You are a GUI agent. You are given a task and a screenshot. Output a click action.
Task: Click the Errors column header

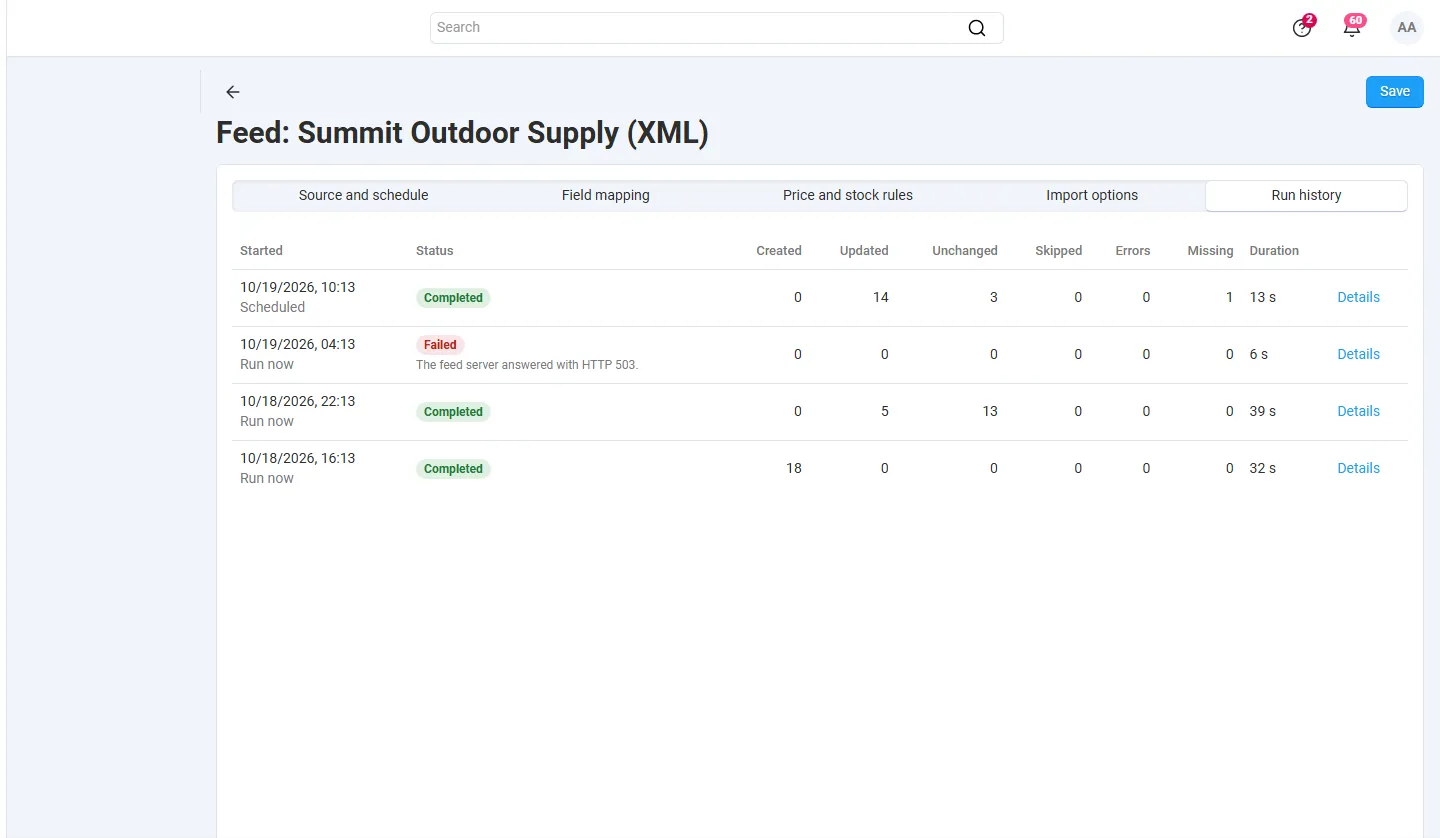(x=1133, y=251)
